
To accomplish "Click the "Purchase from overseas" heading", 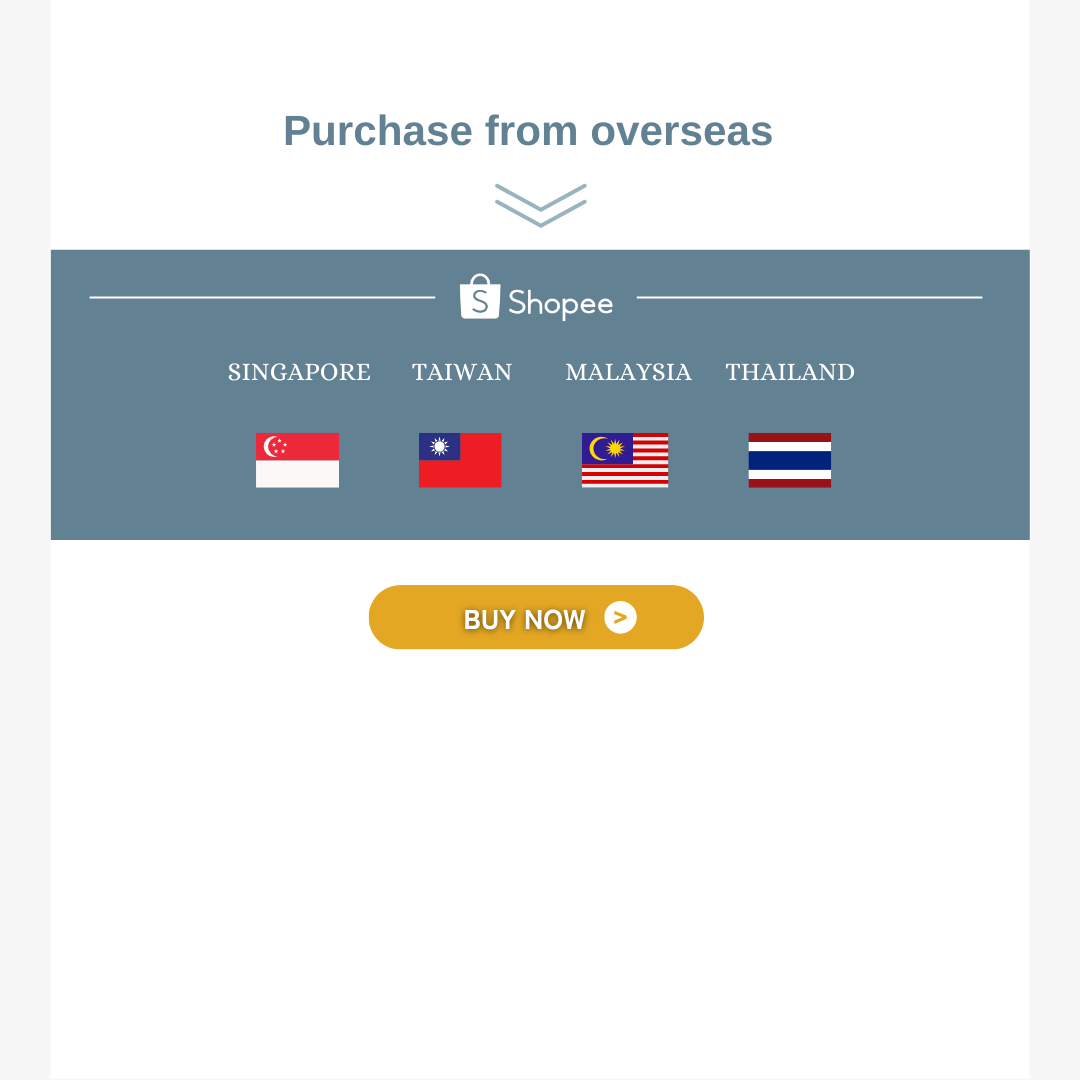I will [528, 131].
